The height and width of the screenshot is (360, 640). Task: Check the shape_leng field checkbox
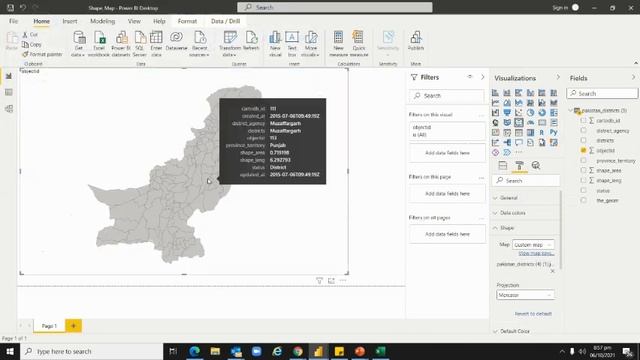pyautogui.click(x=583, y=180)
